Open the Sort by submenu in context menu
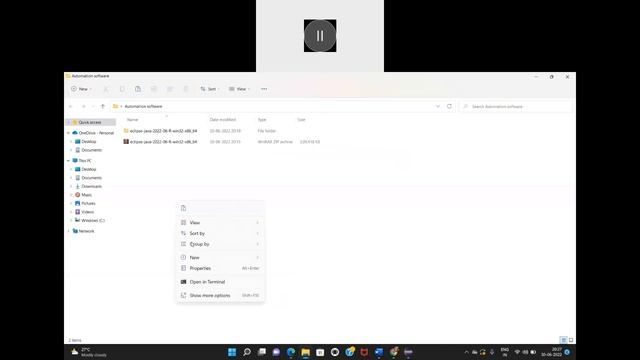Viewport: 640px width, 360px height. [x=220, y=233]
